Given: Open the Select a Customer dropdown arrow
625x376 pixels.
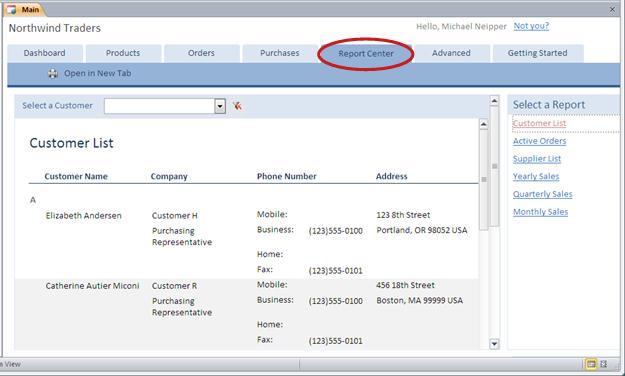Looking at the screenshot, I should tap(220, 106).
